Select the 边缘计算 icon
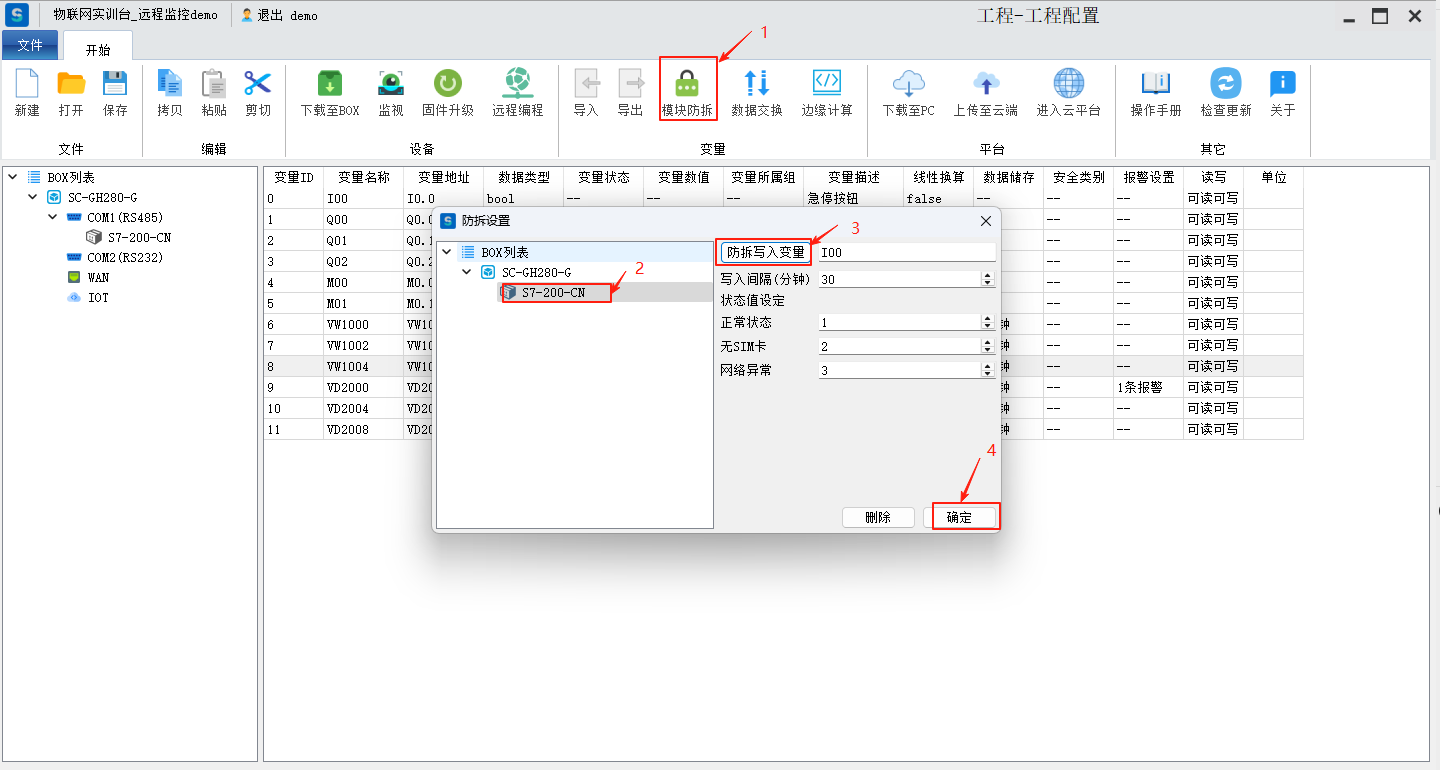 [827, 84]
